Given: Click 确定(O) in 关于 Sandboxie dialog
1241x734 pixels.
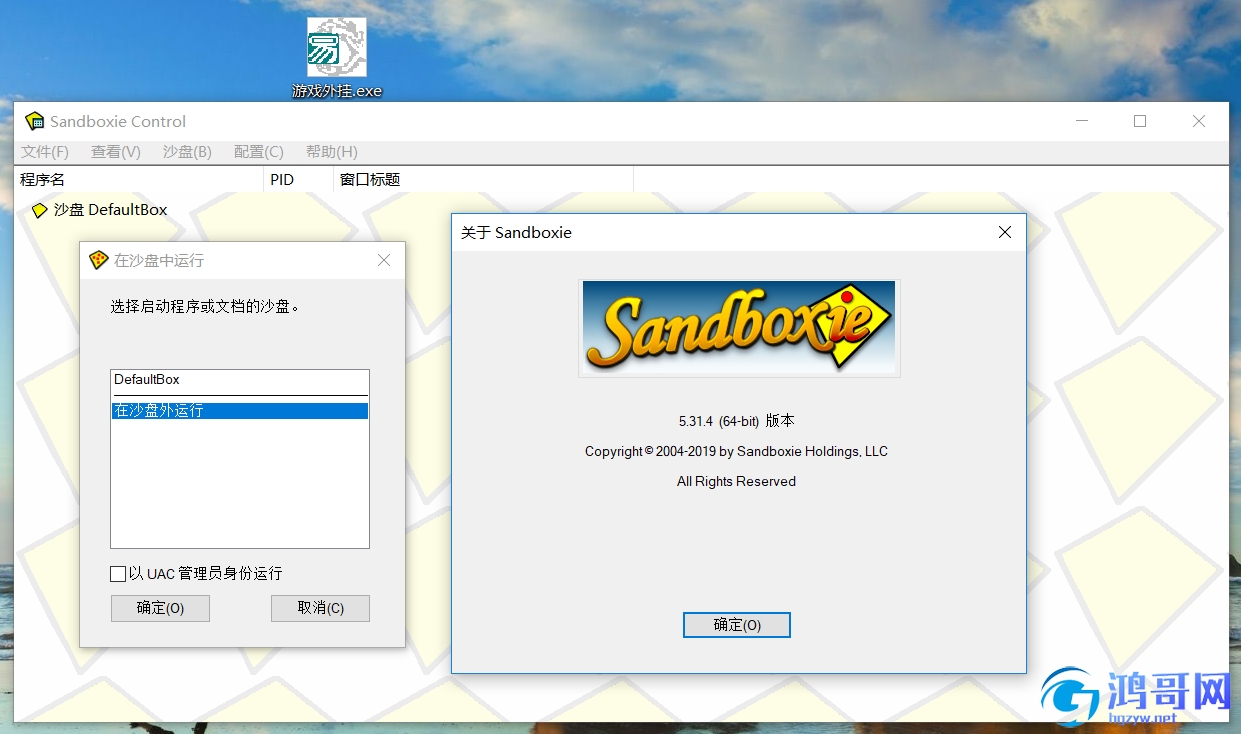Looking at the screenshot, I should click(x=737, y=625).
